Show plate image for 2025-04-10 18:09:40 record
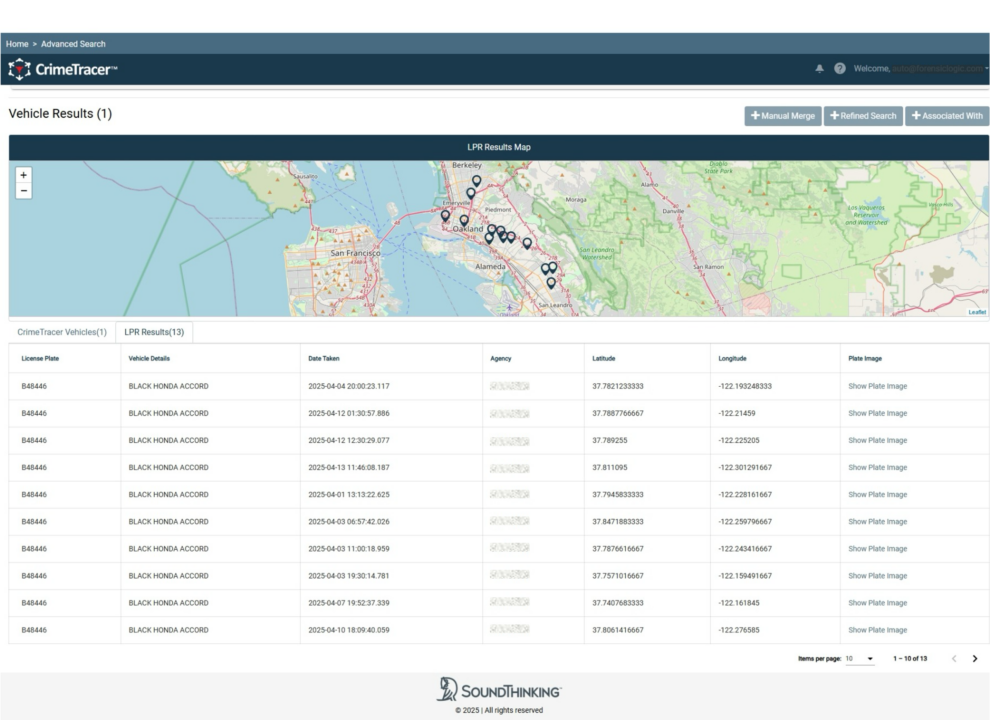 [878, 631]
